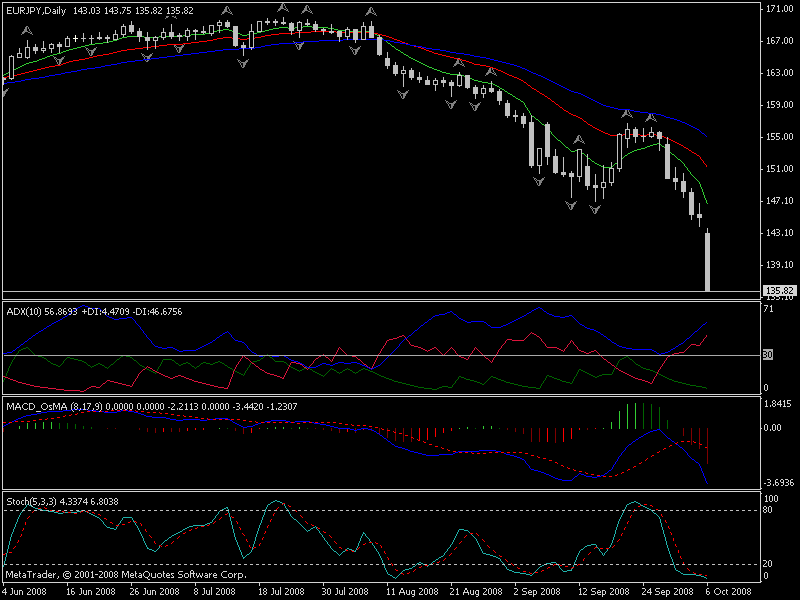800x600 pixels.
Task: Click the ADX(10) indicator label
Action: tap(21, 311)
